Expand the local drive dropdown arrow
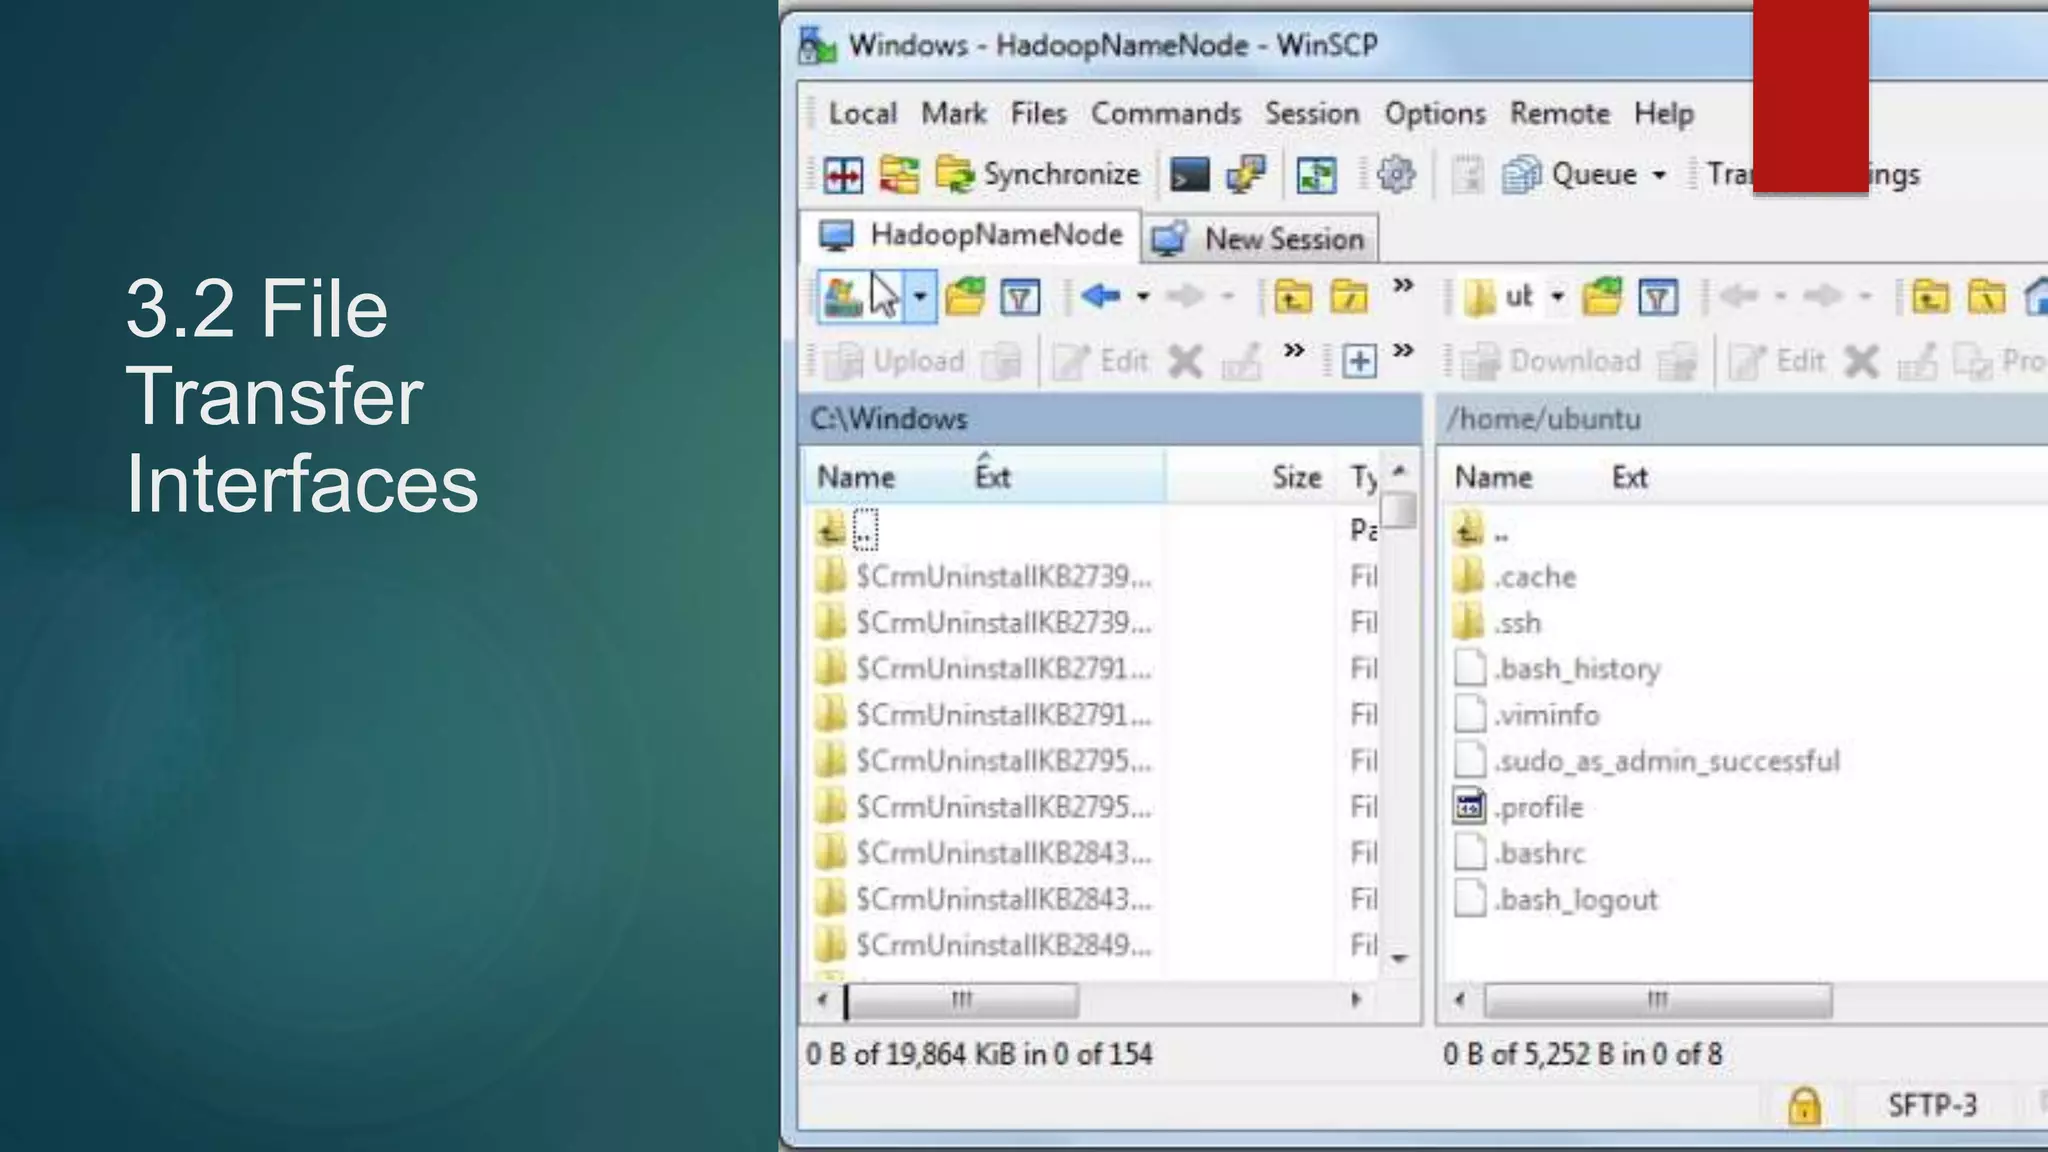Screen dimensions: 2048x1152 coord(920,297)
